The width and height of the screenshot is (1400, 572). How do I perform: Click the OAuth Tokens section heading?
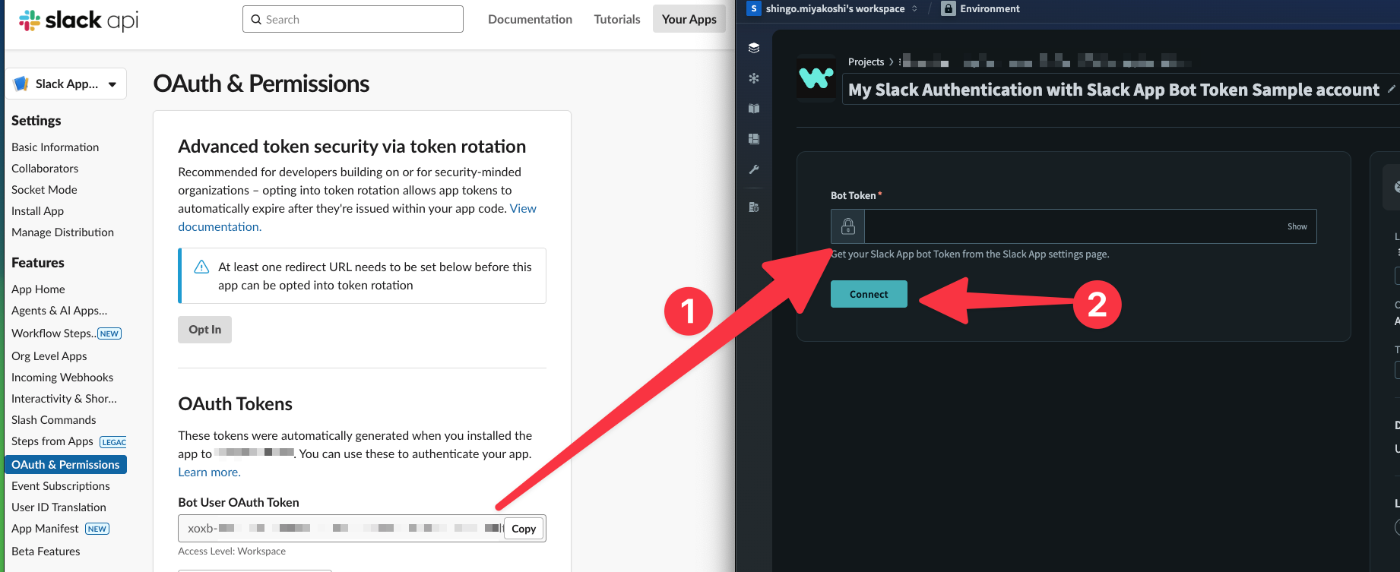tap(235, 404)
